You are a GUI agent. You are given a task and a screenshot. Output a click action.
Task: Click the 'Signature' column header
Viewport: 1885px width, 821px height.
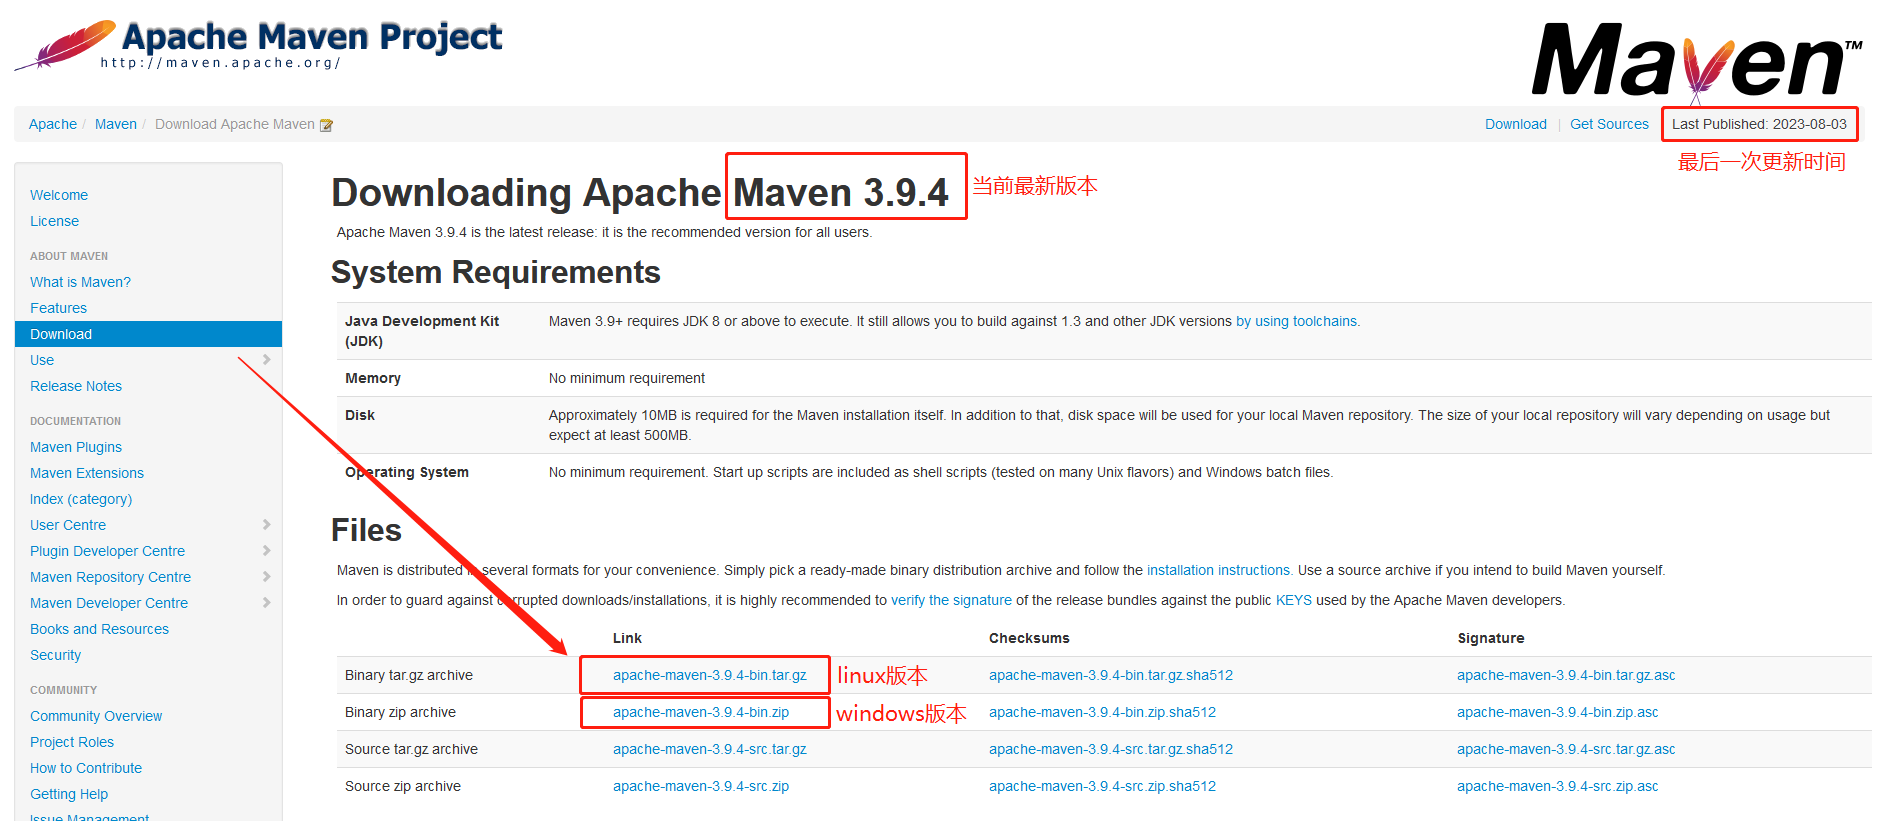tap(1491, 638)
